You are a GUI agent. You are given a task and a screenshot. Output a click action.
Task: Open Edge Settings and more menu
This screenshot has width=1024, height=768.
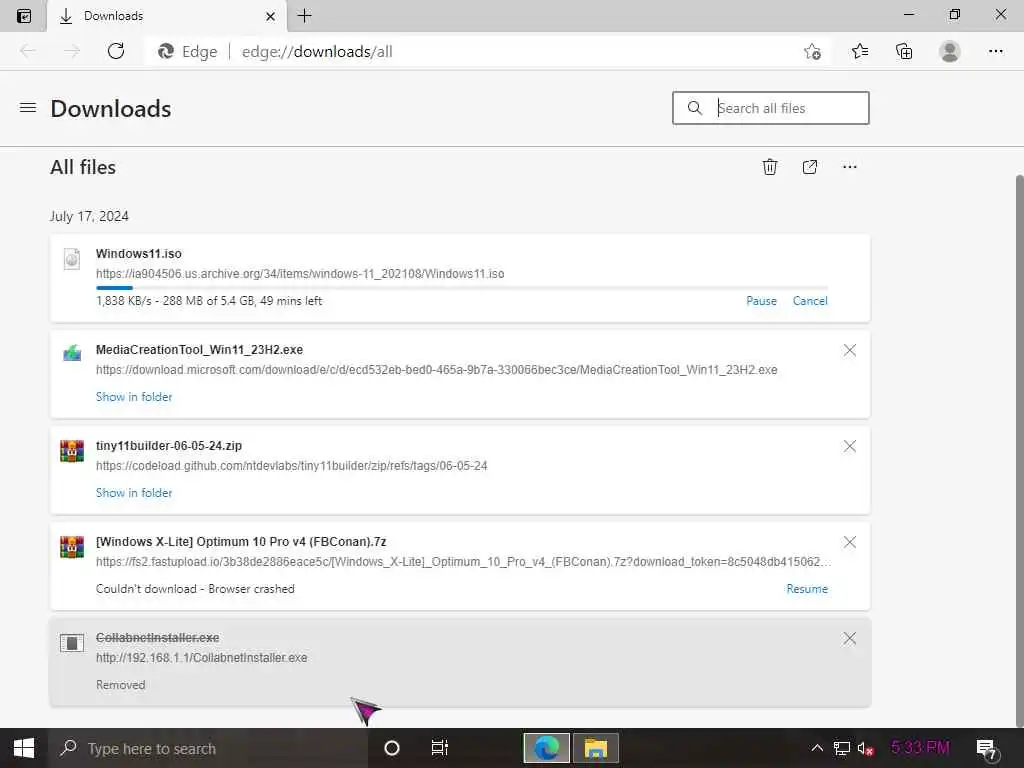tap(995, 51)
